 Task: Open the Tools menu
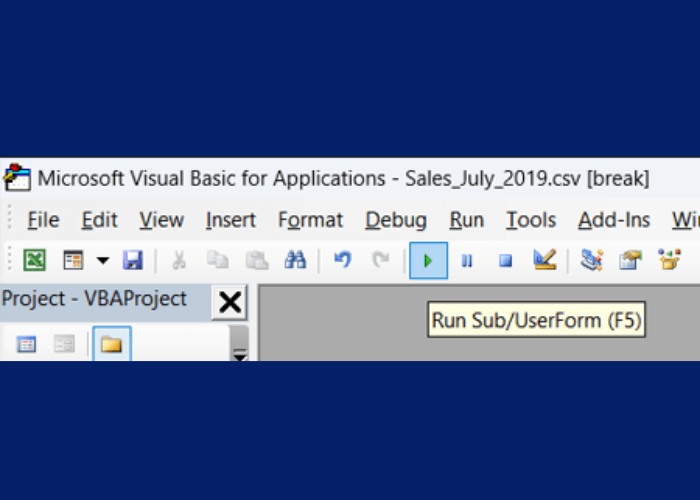point(531,220)
